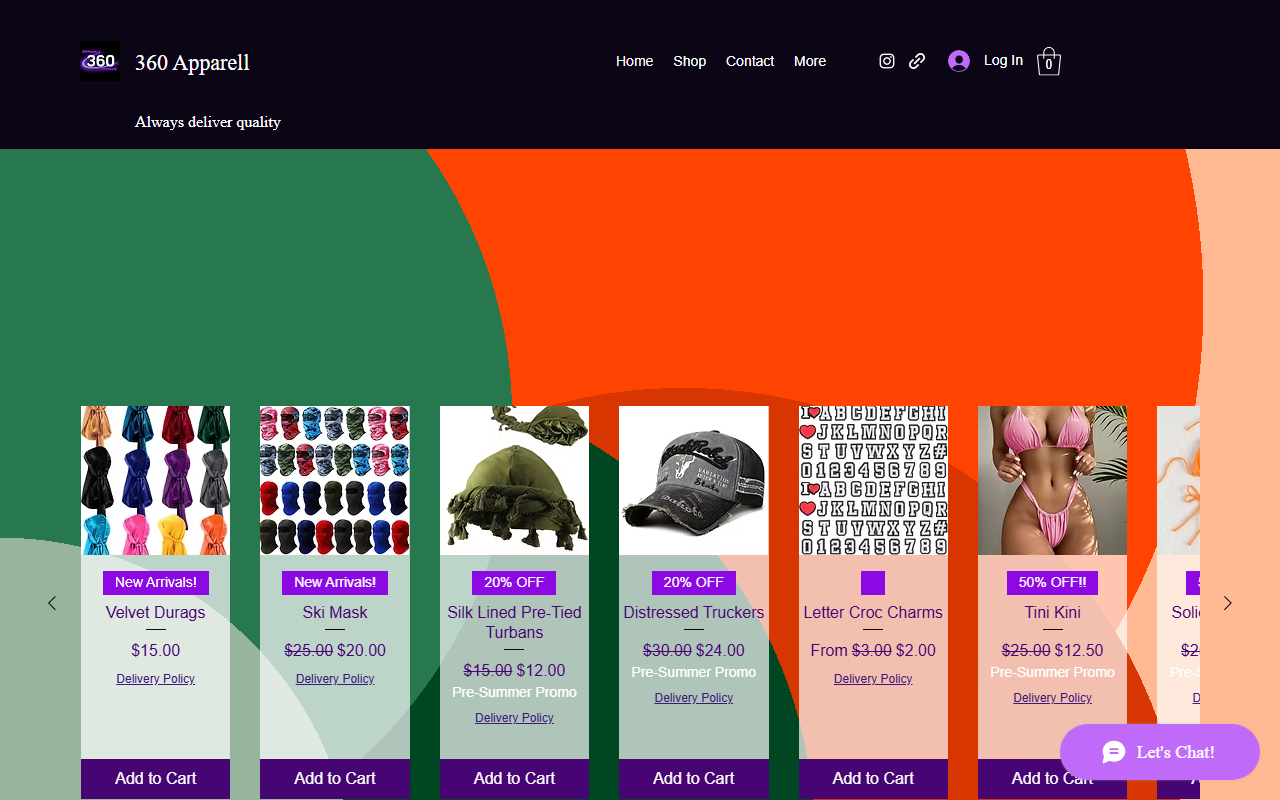Click the 50% OFF!! badge on Tini Kini
The width and height of the screenshot is (1280, 800).
1052,582
